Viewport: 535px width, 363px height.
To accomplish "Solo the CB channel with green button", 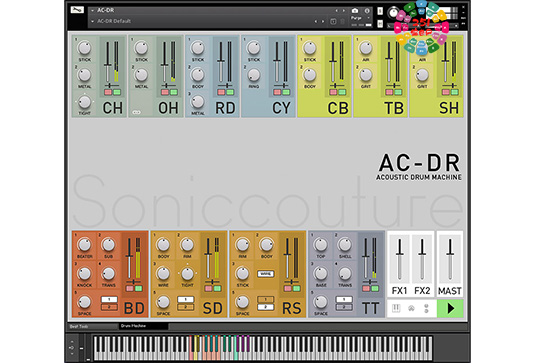I will click(x=342, y=92).
